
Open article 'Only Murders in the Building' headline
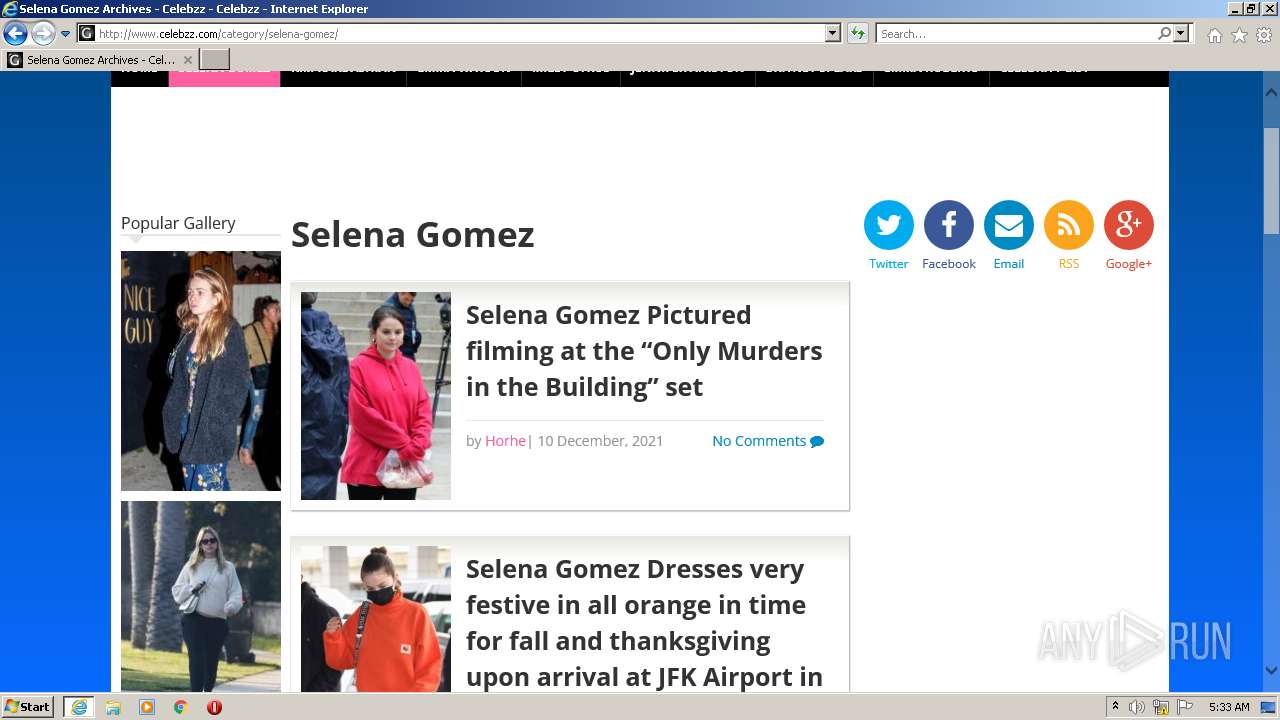click(644, 351)
